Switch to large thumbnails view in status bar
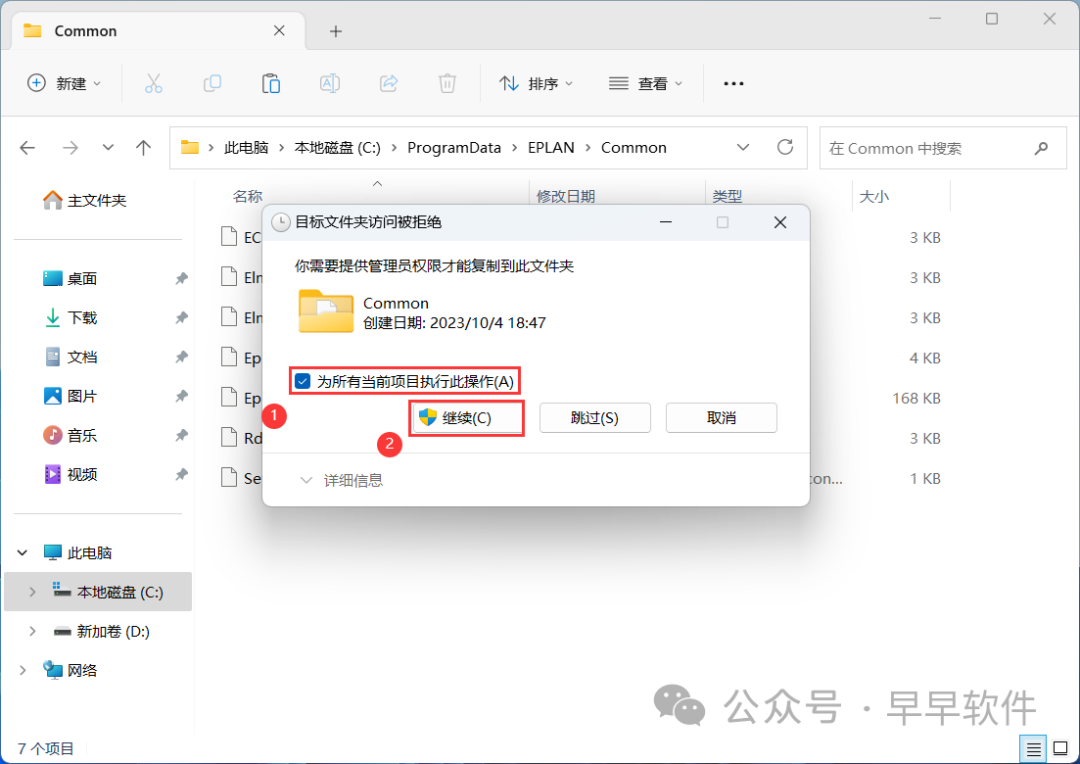Viewport: 1080px width, 764px height. [1060, 748]
